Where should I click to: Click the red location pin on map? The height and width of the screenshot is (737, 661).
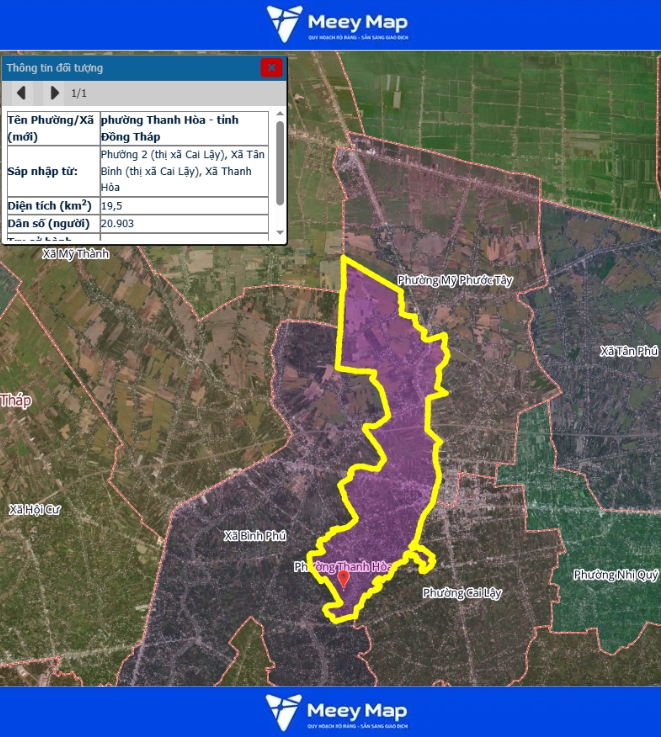tap(343, 577)
